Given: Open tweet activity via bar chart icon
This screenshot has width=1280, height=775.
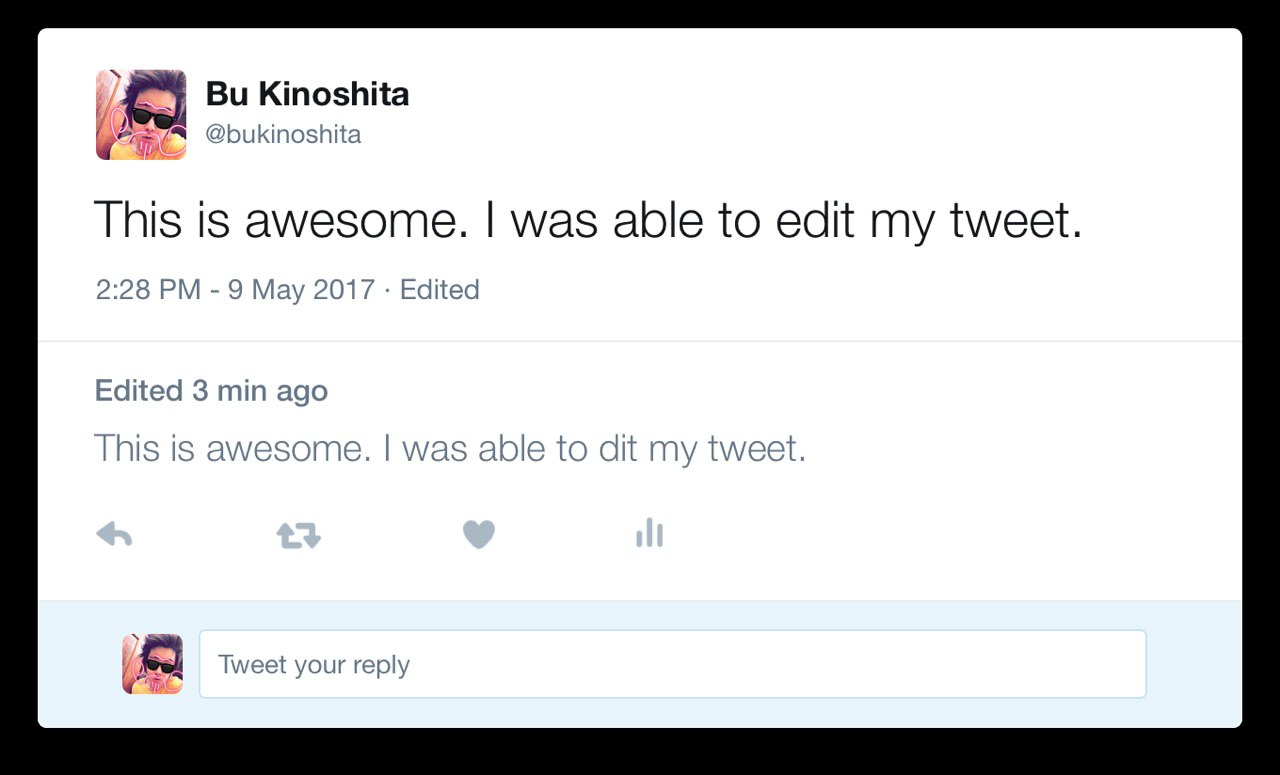Looking at the screenshot, I should 649,533.
